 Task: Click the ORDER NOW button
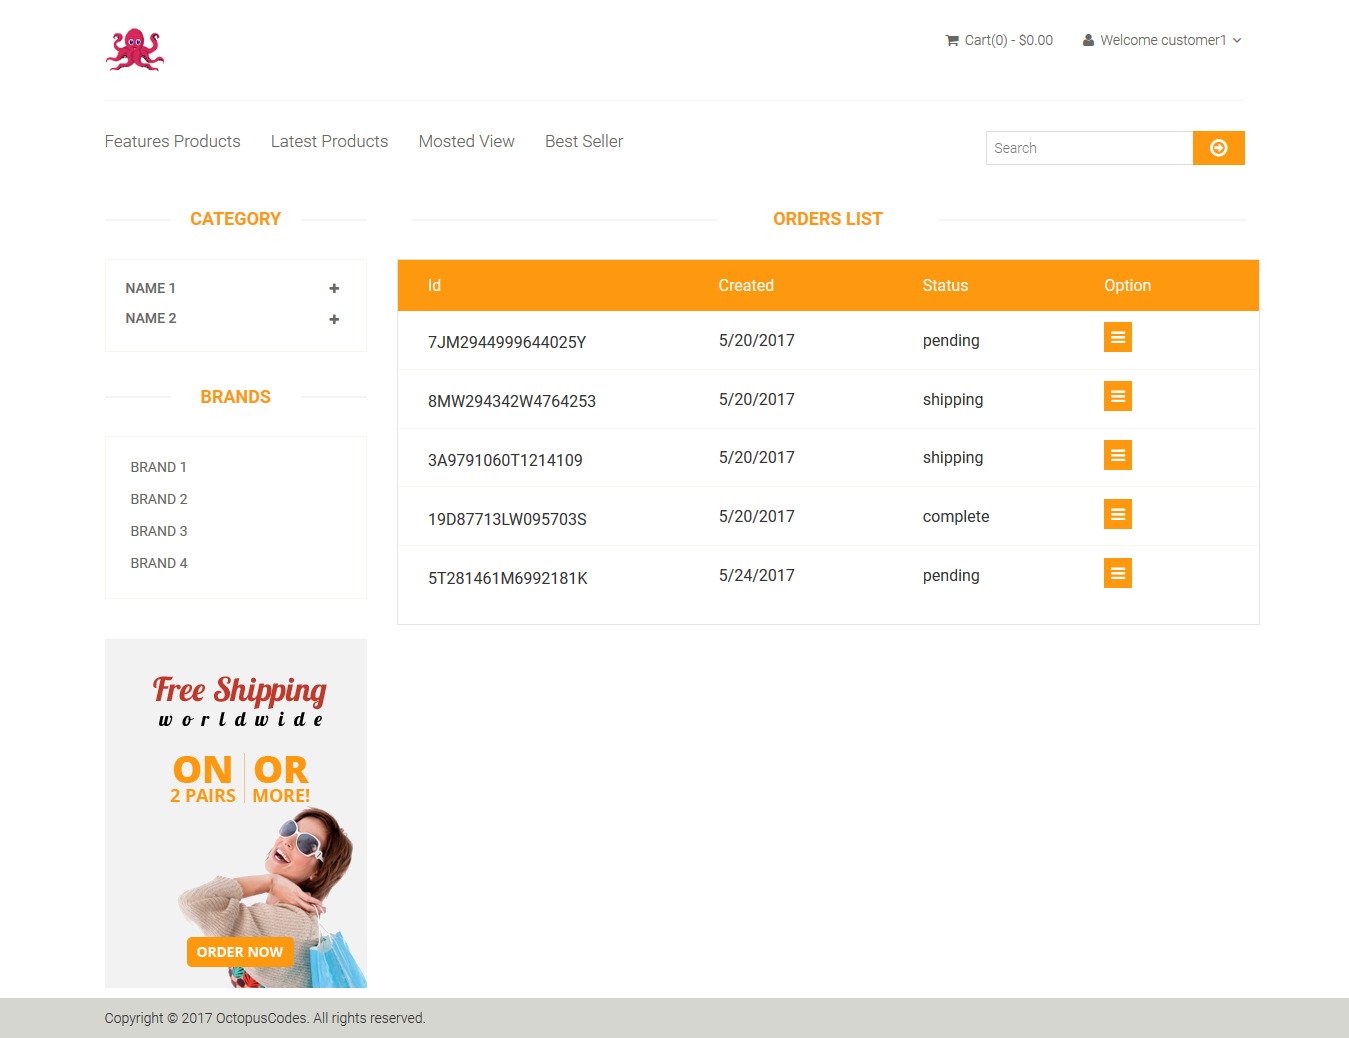tap(240, 951)
